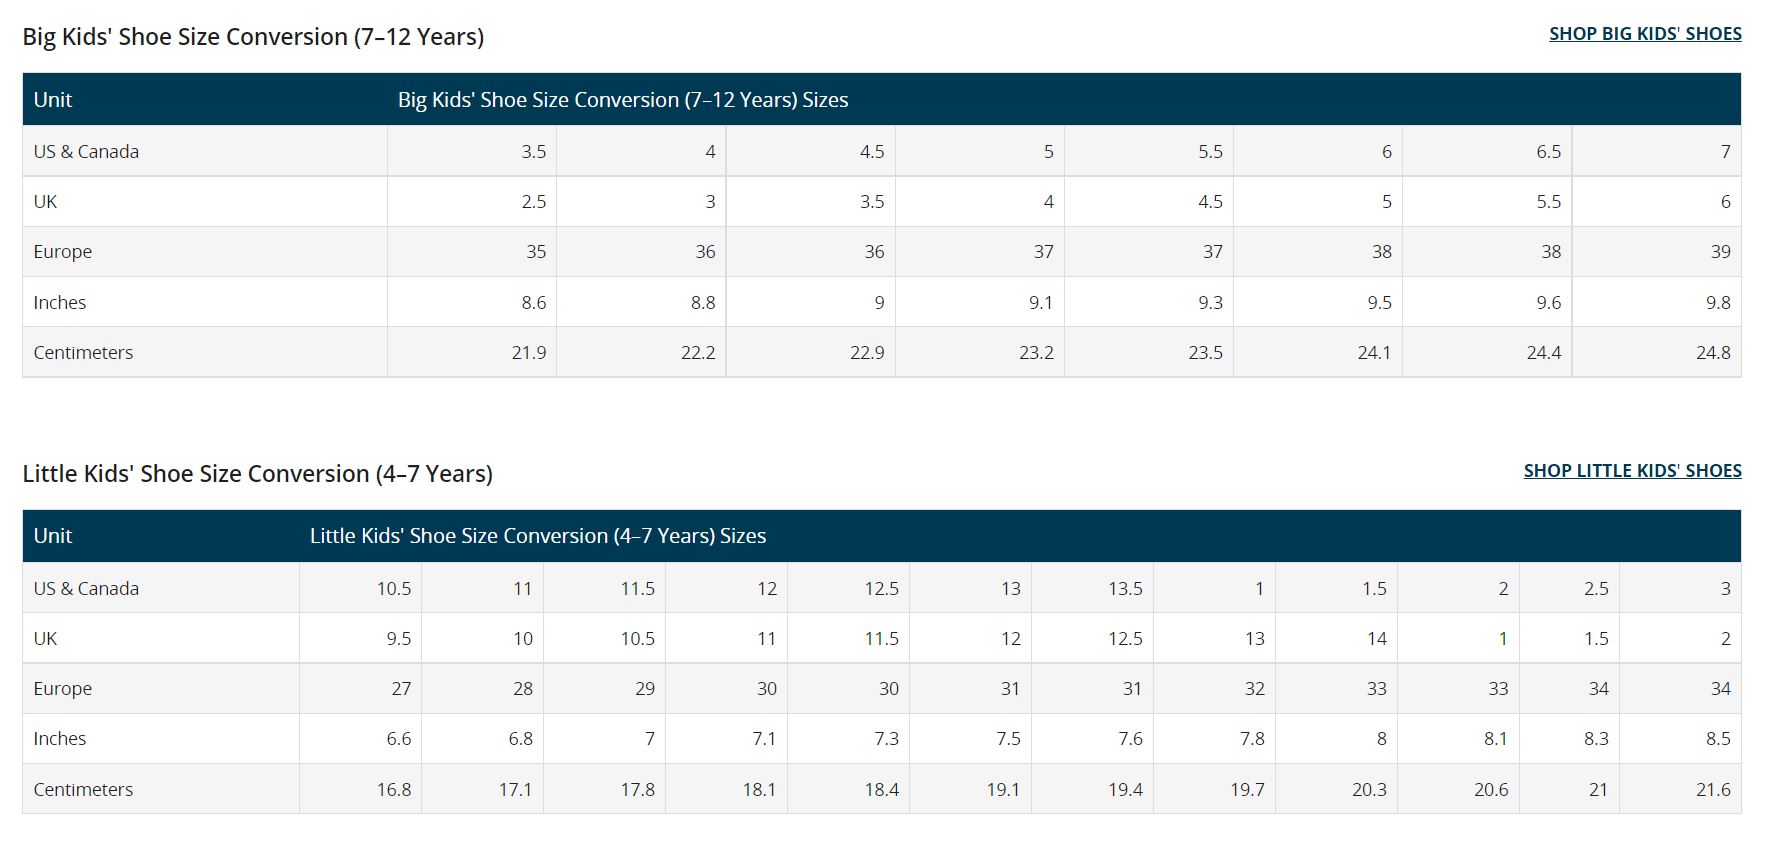Click the 16.8 centimeters cell in Little Kids' table

(x=393, y=790)
